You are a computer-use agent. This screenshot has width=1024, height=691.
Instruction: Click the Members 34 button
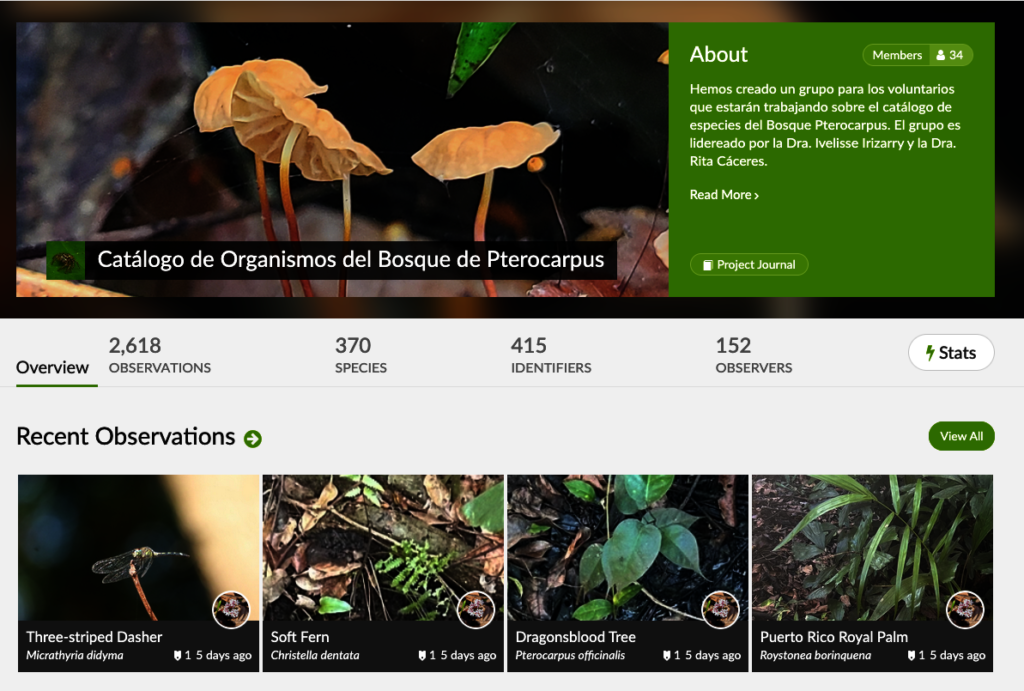[917, 55]
